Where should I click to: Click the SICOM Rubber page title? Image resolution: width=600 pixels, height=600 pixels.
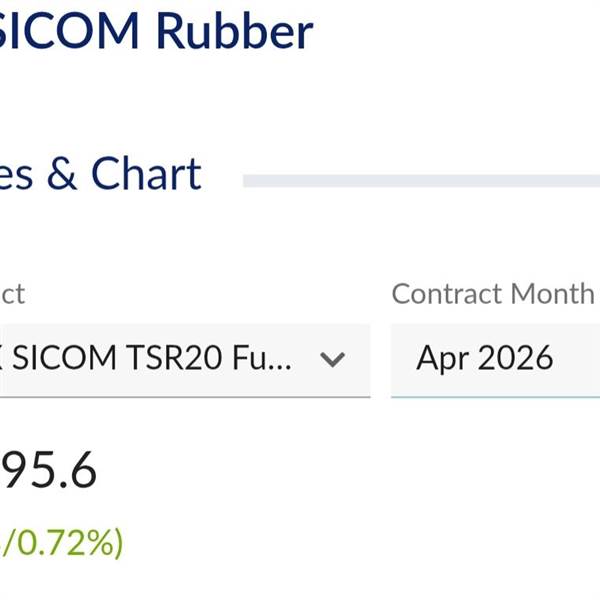155,31
